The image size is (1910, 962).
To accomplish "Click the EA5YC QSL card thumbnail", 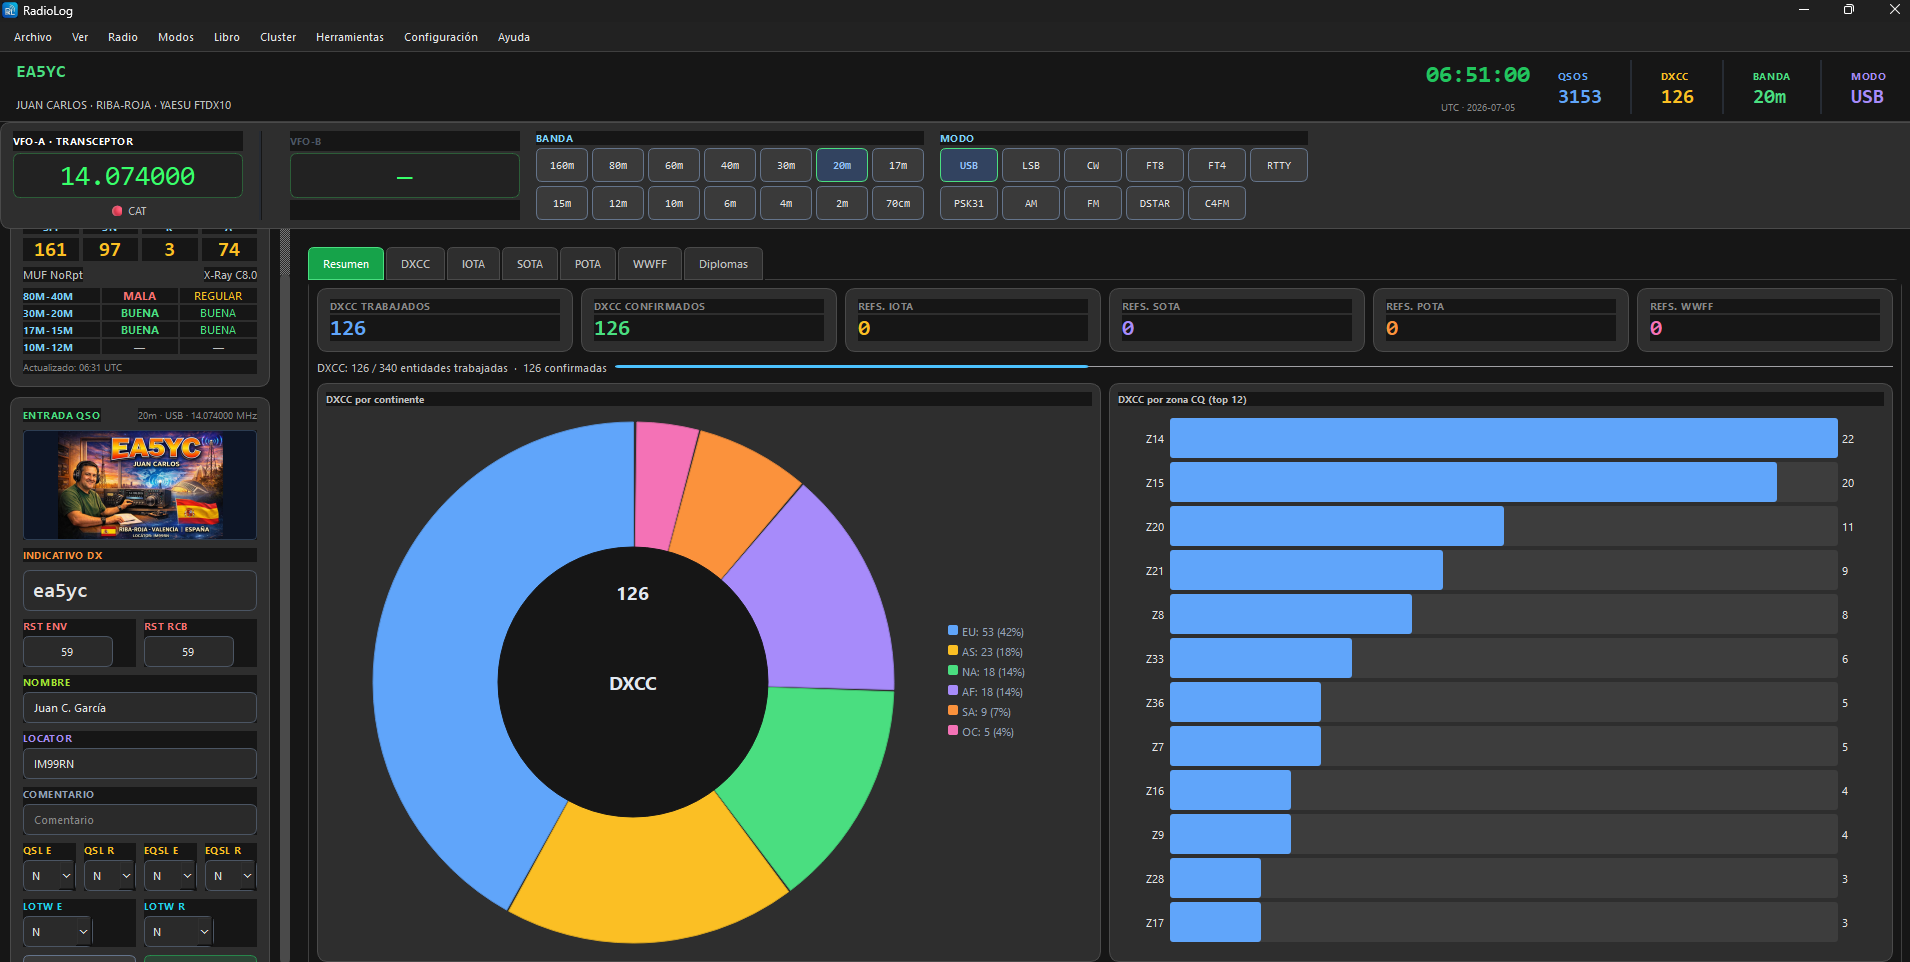I will [x=140, y=485].
